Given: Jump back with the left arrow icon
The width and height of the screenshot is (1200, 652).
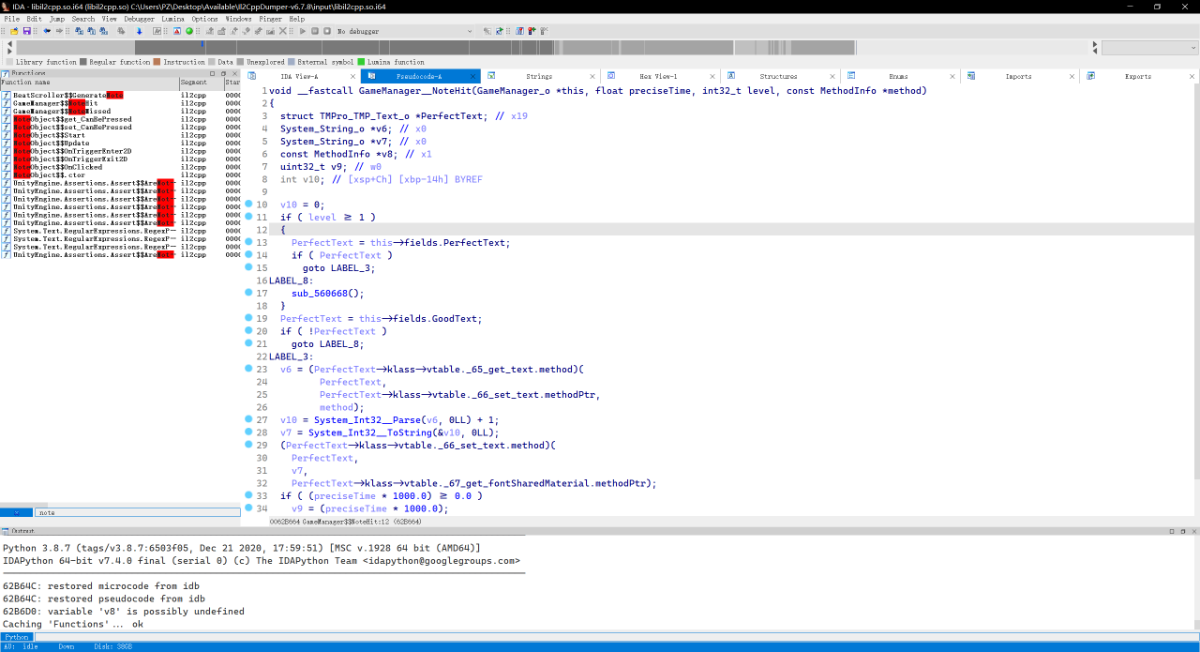Looking at the screenshot, I should pyautogui.click(x=47, y=31).
